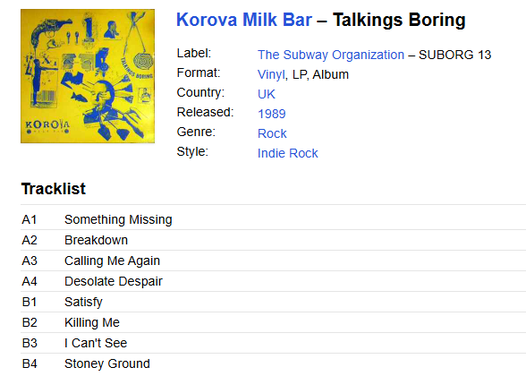The width and height of the screenshot is (526, 376).
Task: Click the SUBORG 13 catalog number
Action: tap(455, 55)
